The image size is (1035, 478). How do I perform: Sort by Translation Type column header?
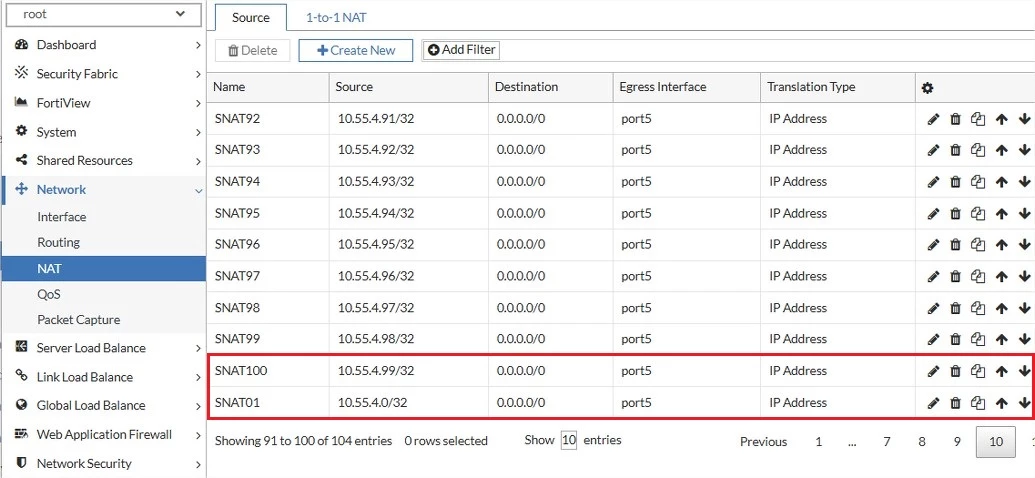click(x=837, y=87)
